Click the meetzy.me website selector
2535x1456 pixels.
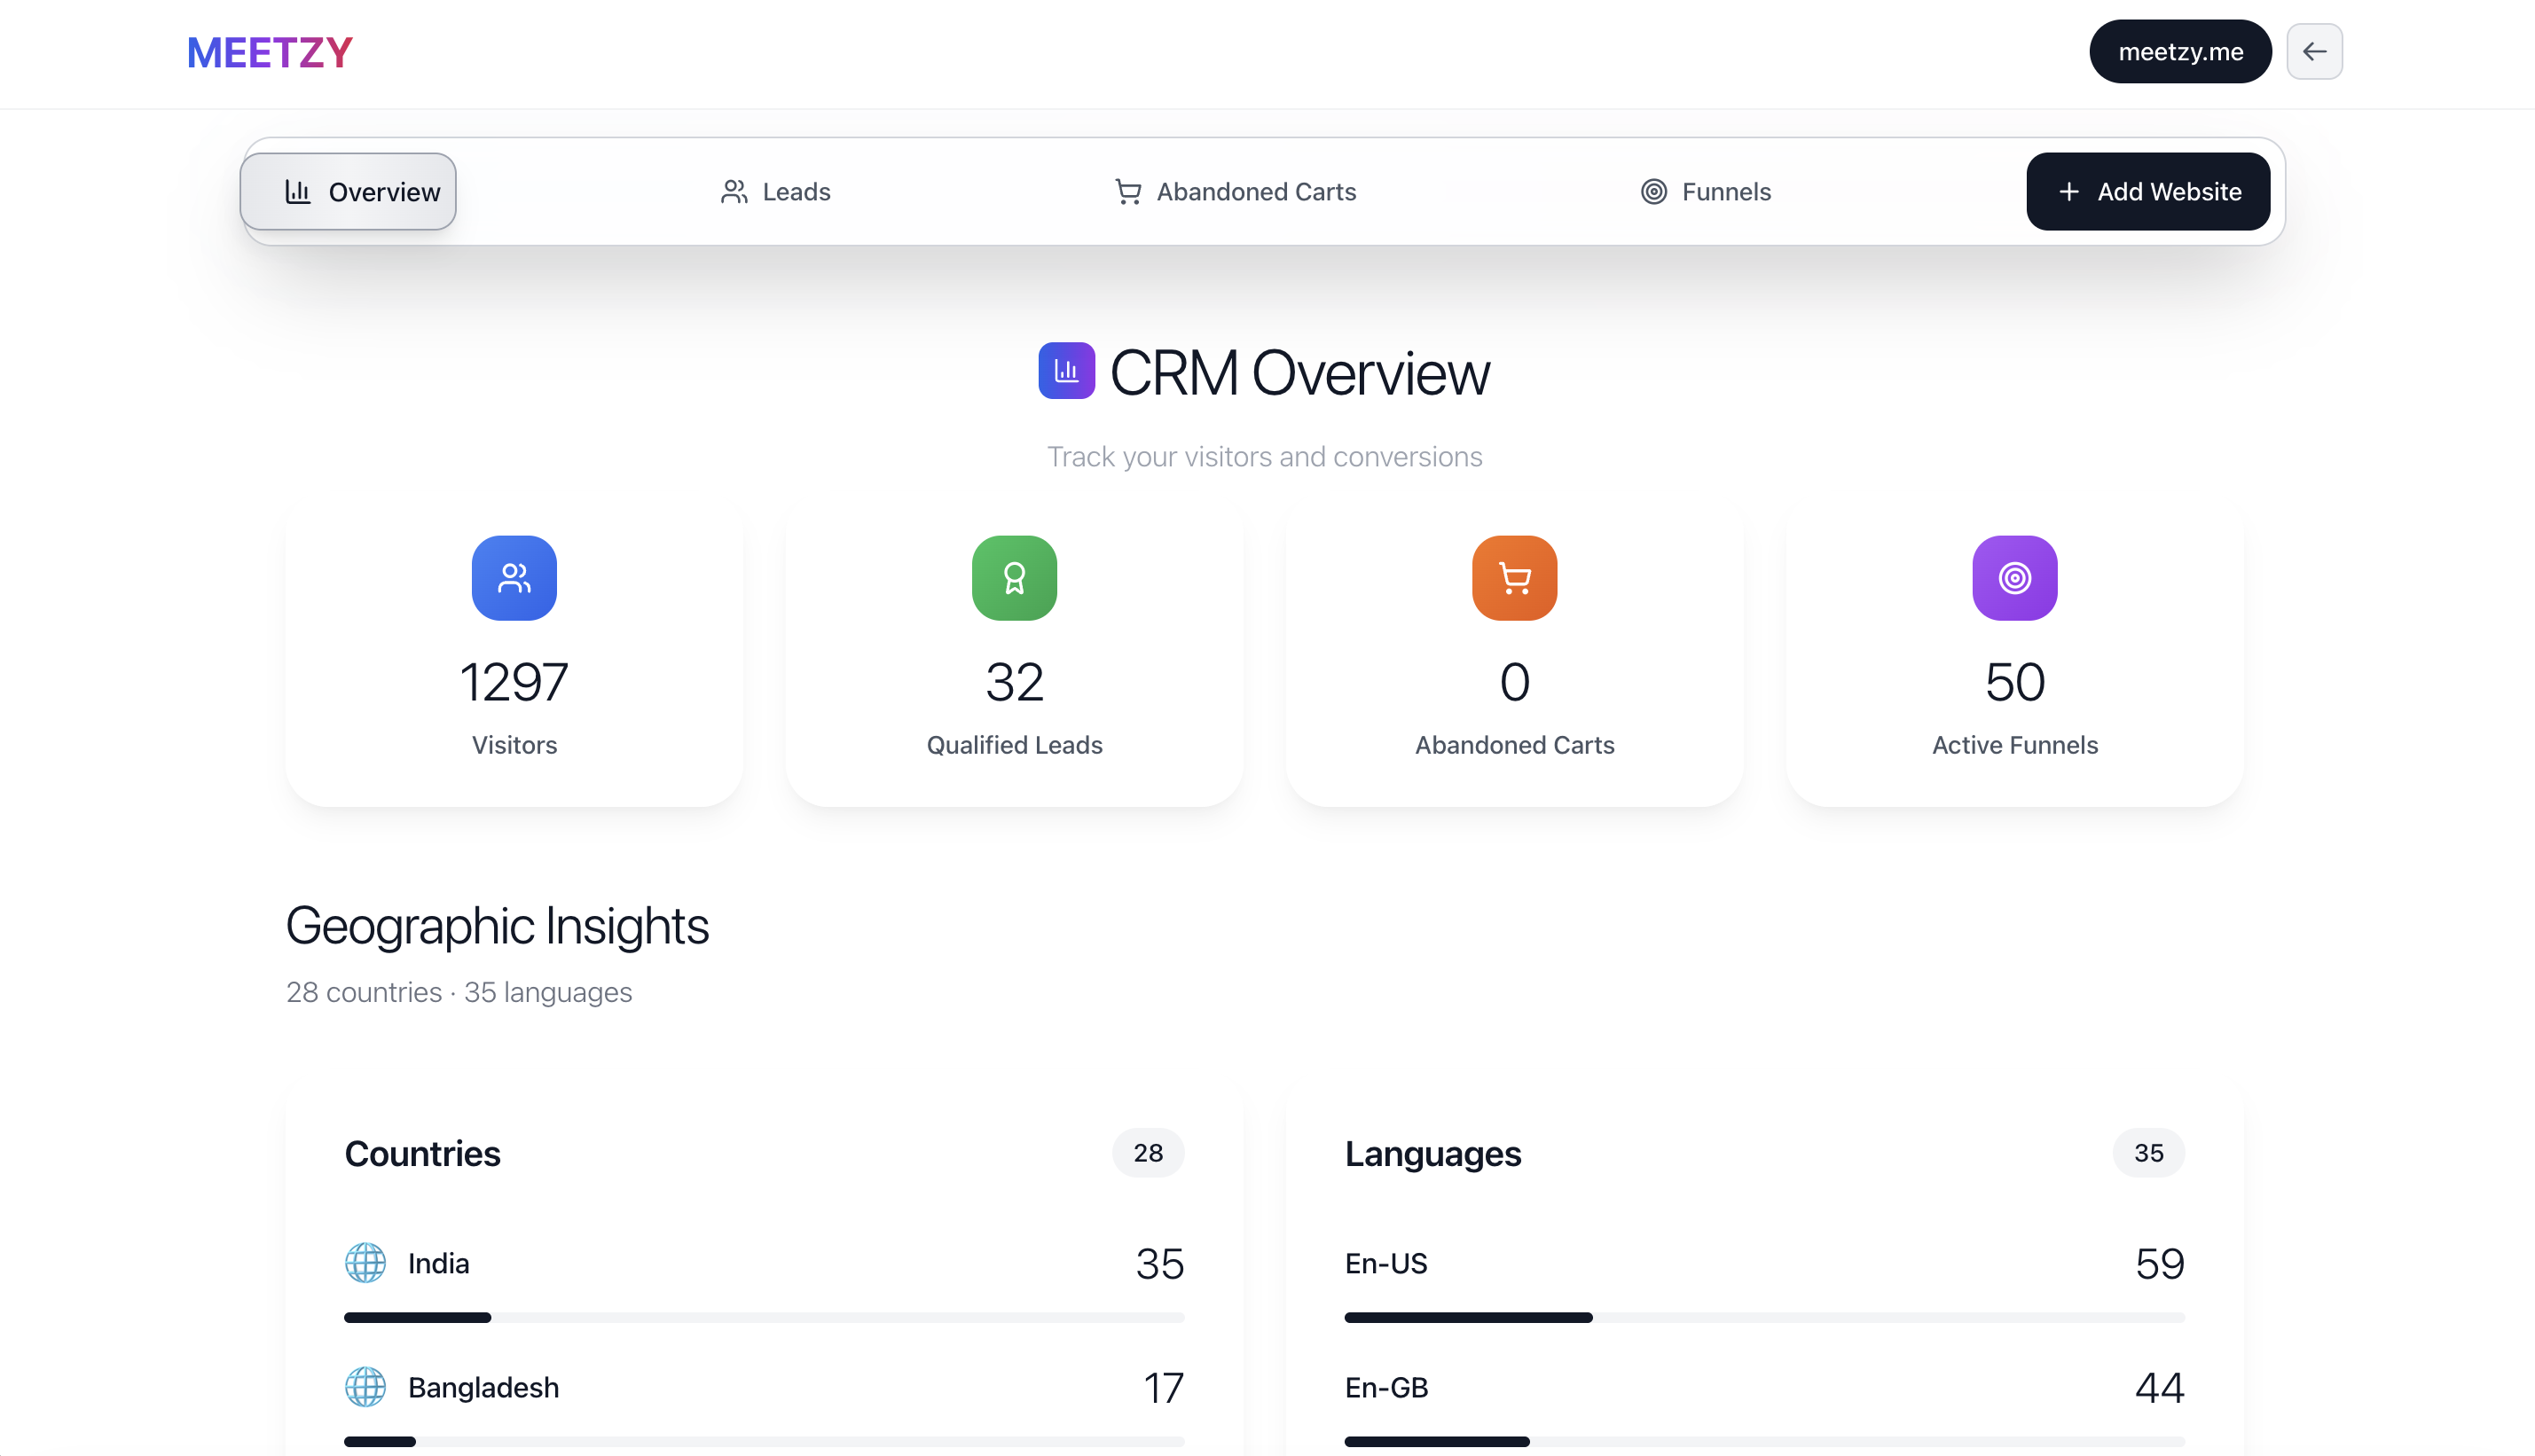(x=2180, y=52)
